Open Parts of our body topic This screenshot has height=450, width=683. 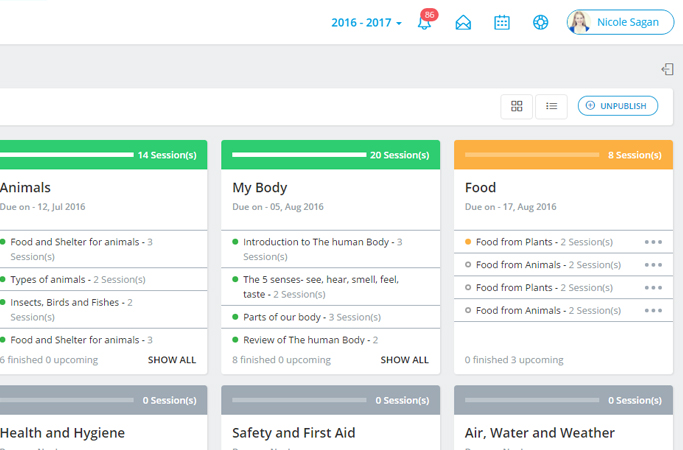click(285, 317)
